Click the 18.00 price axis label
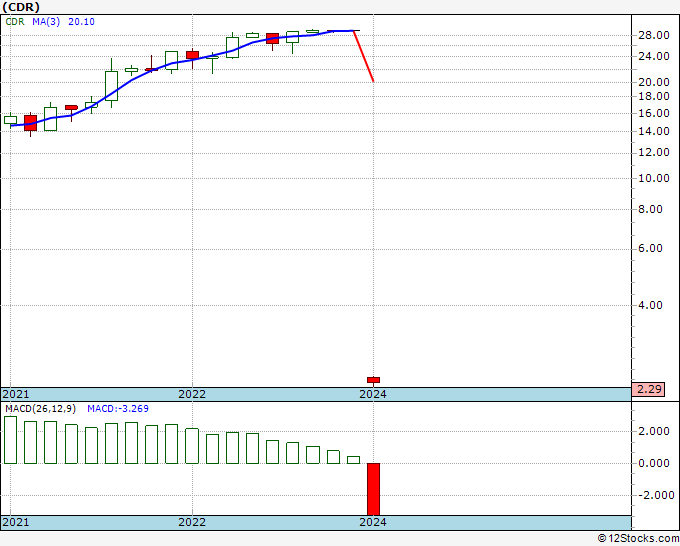The width and height of the screenshot is (680, 546). pos(654,96)
